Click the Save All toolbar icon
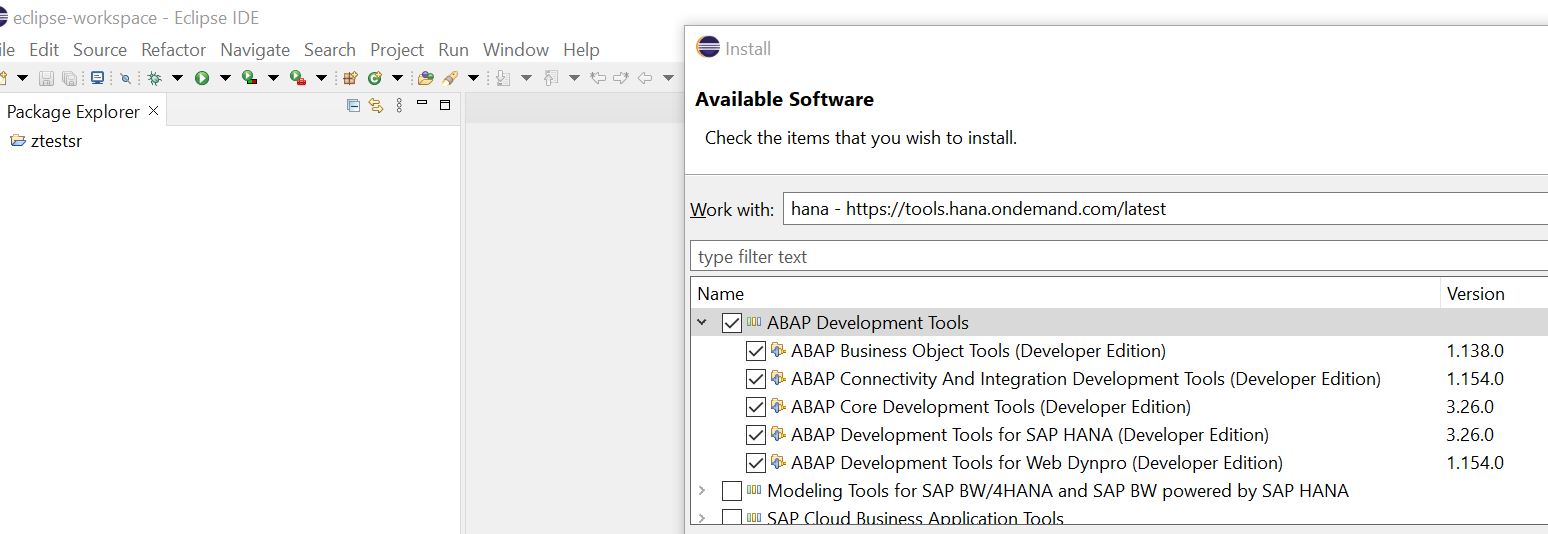This screenshot has width=1548, height=534. [x=69, y=78]
